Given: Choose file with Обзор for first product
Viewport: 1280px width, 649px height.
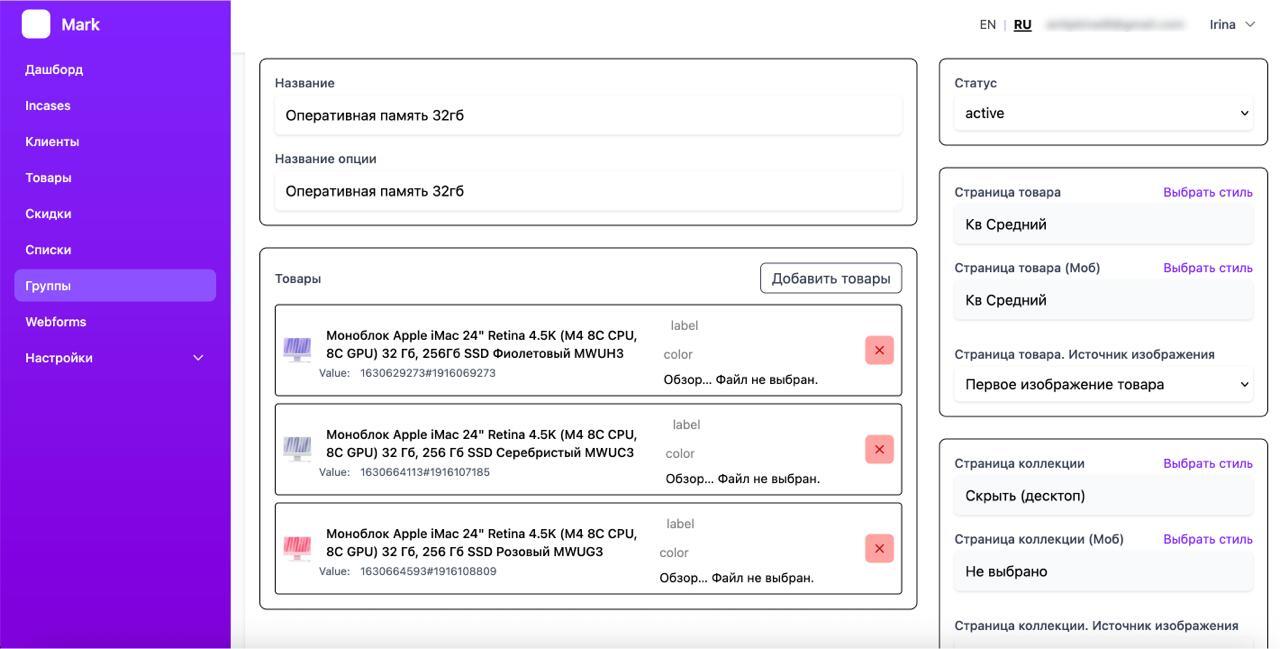Looking at the screenshot, I should tap(686, 379).
